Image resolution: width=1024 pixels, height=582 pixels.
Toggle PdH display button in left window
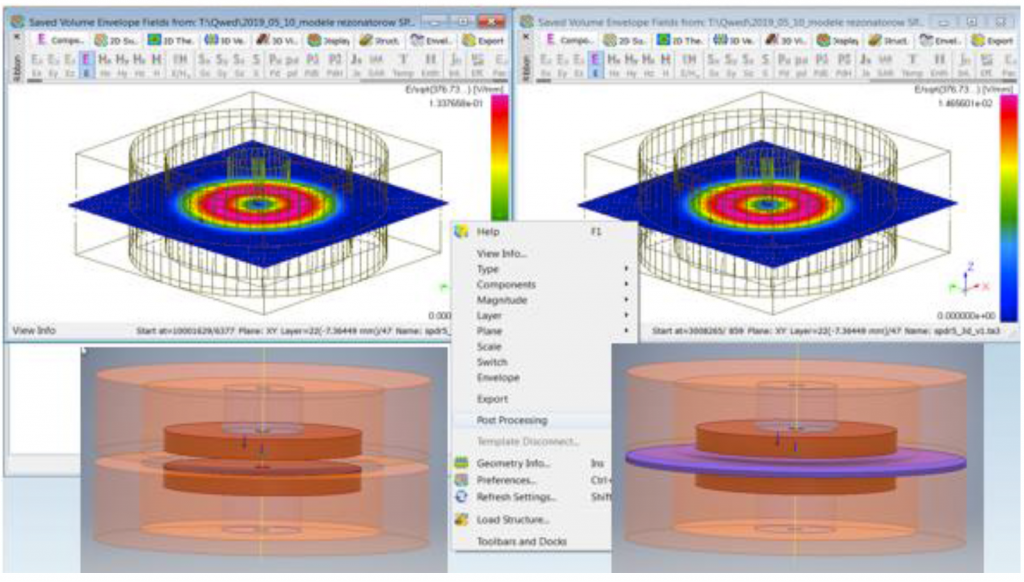[x=335, y=65]
